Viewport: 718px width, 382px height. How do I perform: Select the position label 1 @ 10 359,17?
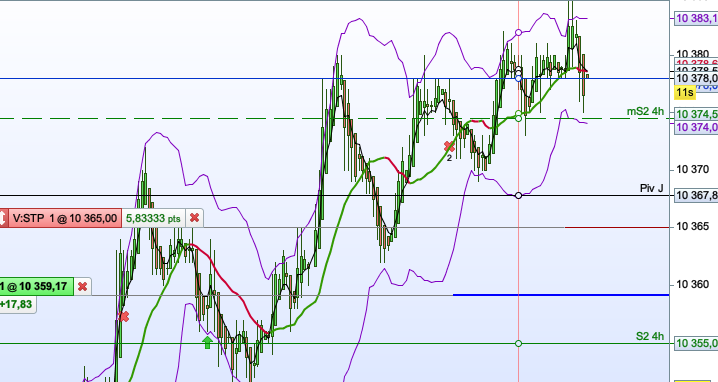[36, 287]
